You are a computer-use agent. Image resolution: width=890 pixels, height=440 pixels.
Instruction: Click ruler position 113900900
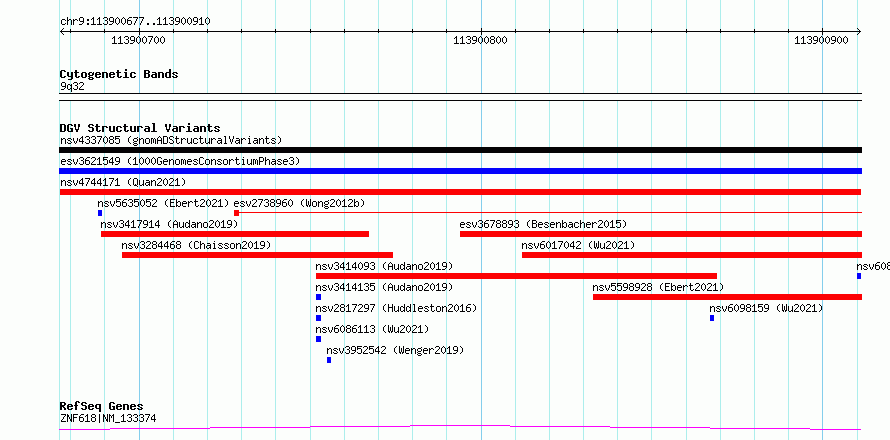pyautogui.click(x=821, y=40)
